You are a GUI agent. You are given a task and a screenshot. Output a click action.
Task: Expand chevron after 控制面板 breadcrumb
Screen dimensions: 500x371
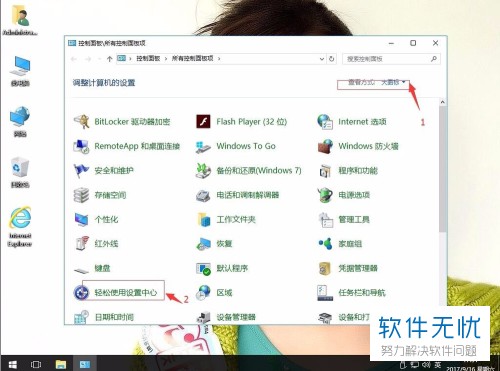166,59
